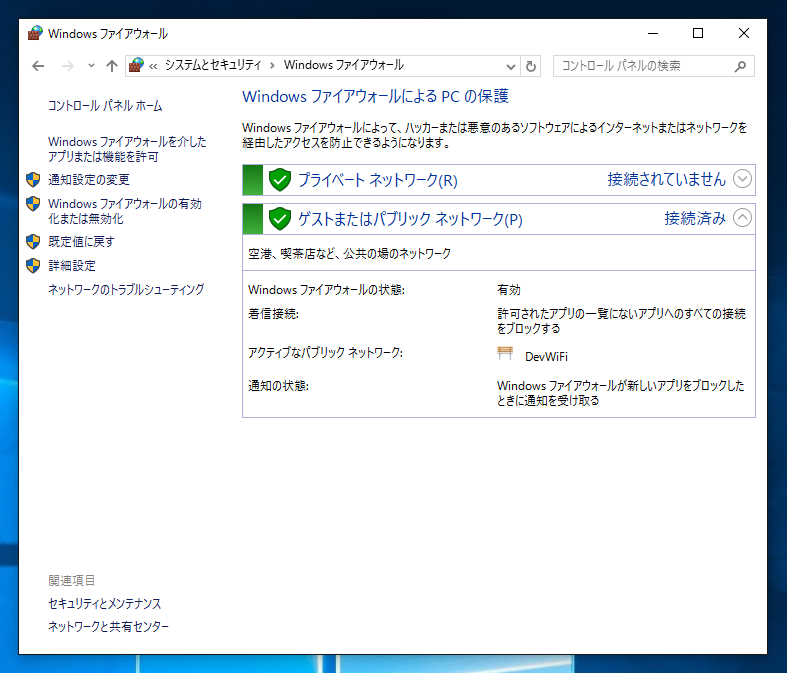
Task: Click 接続されていません status text
Action: tap(667, 179)
